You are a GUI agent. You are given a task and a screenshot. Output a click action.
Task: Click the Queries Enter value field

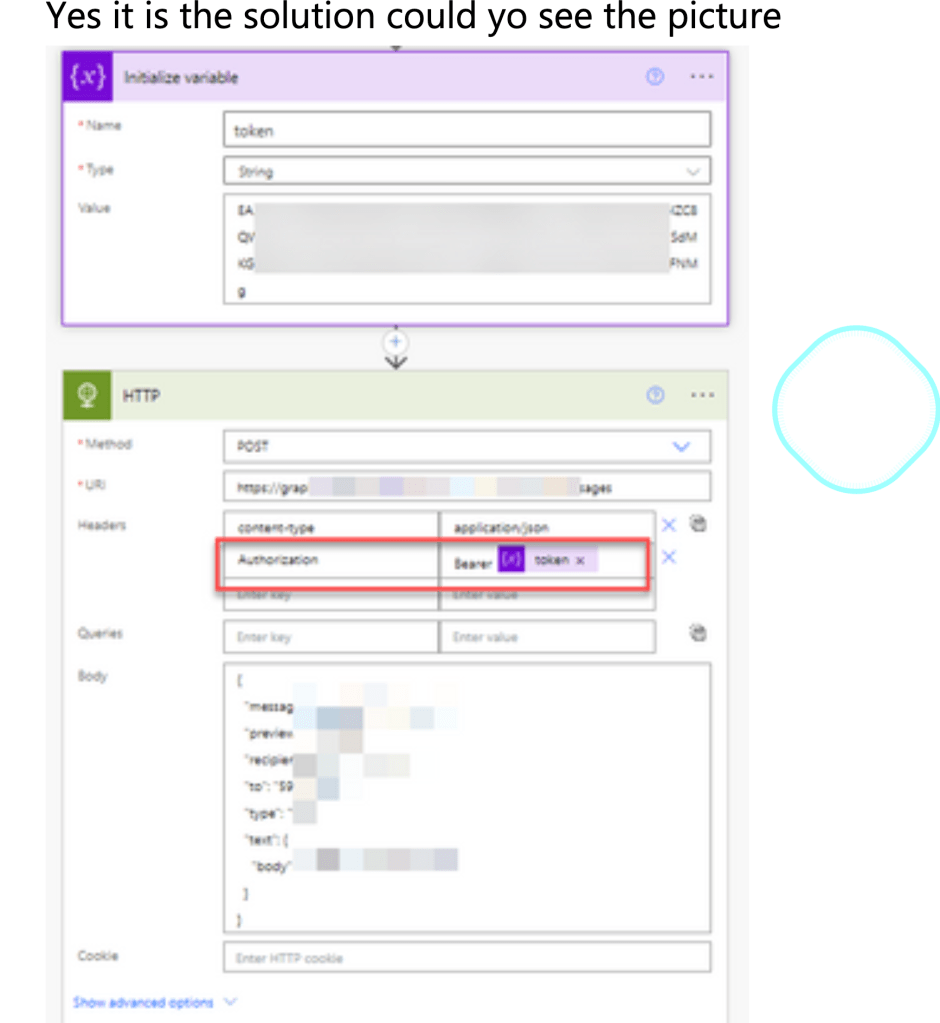(547, 637)
